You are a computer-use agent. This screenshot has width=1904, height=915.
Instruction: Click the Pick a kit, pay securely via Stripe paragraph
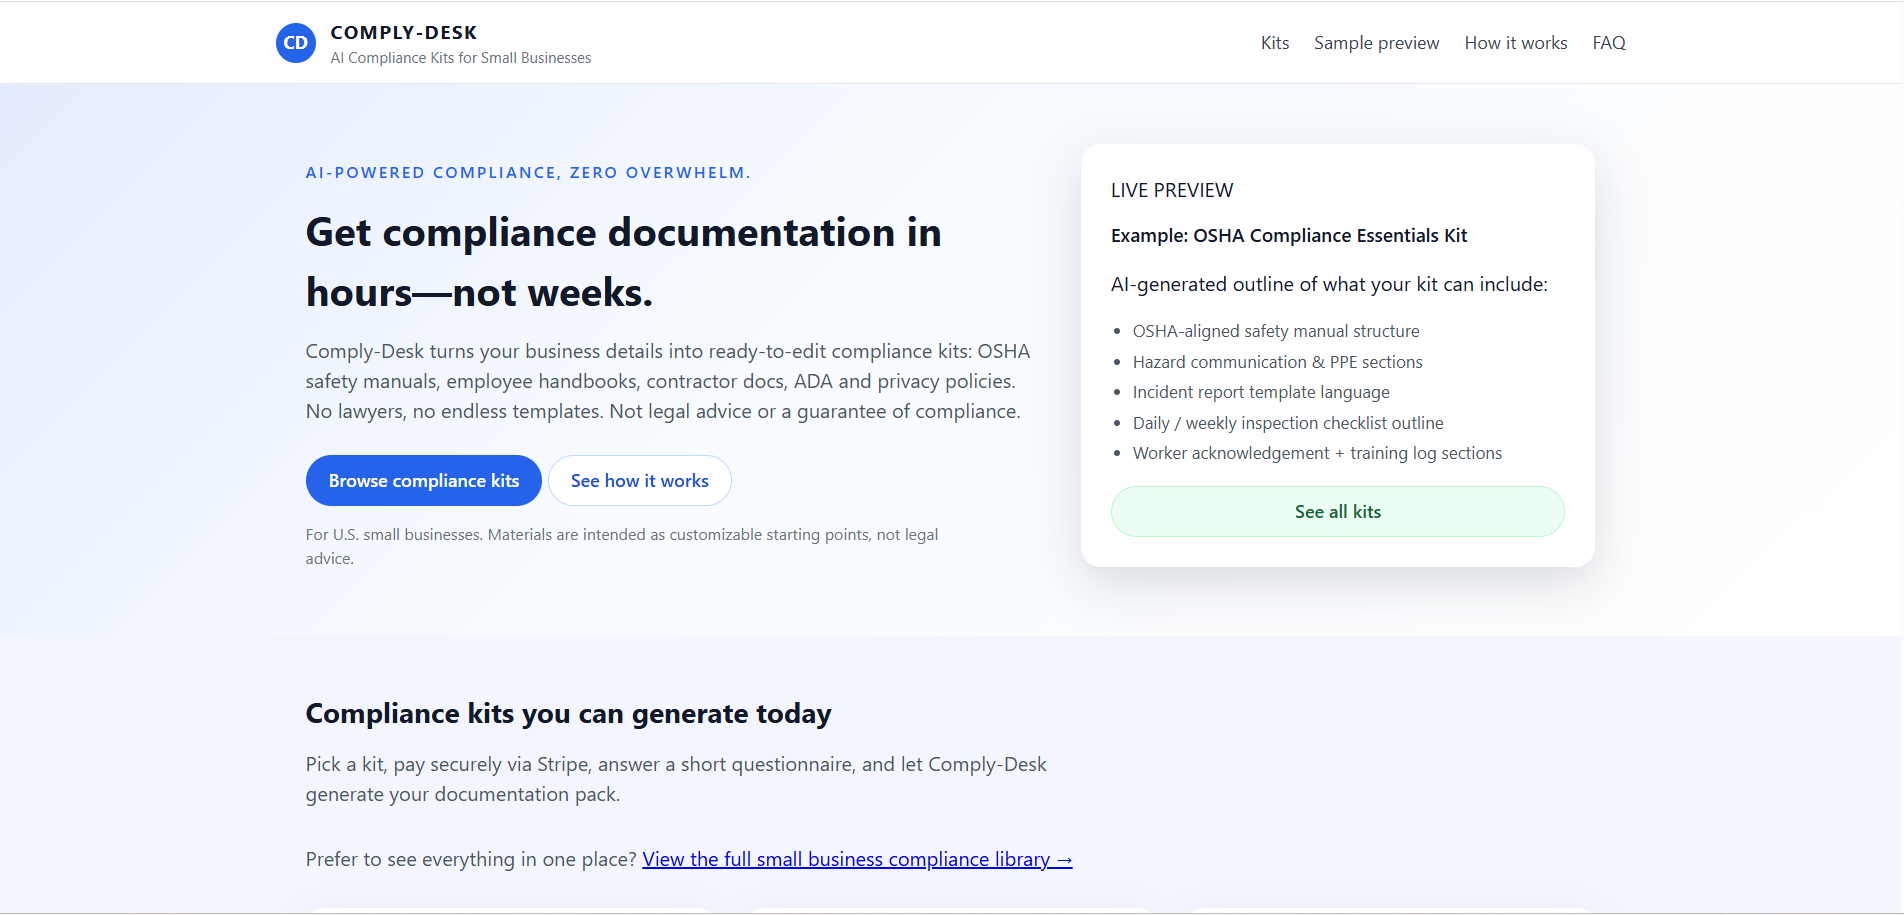tap(676, 780)
